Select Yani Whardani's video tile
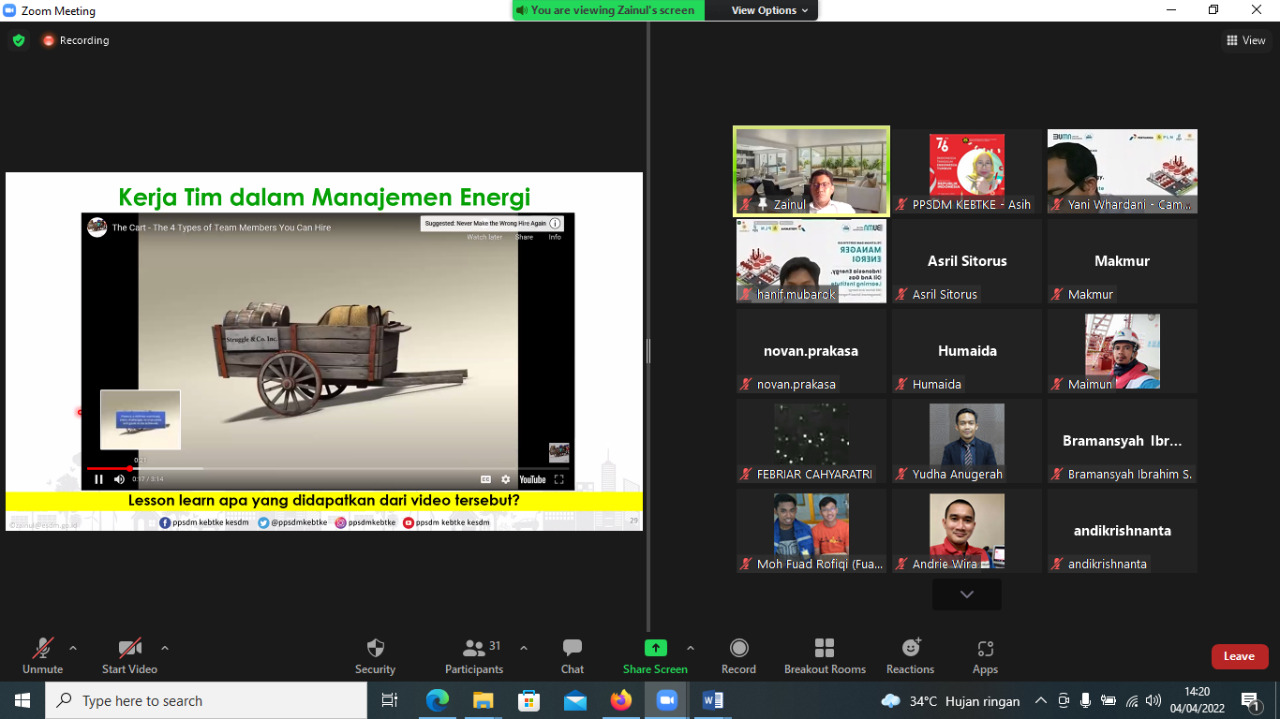This screenshot has height=719, width=1280. (x=1122, y=171)
